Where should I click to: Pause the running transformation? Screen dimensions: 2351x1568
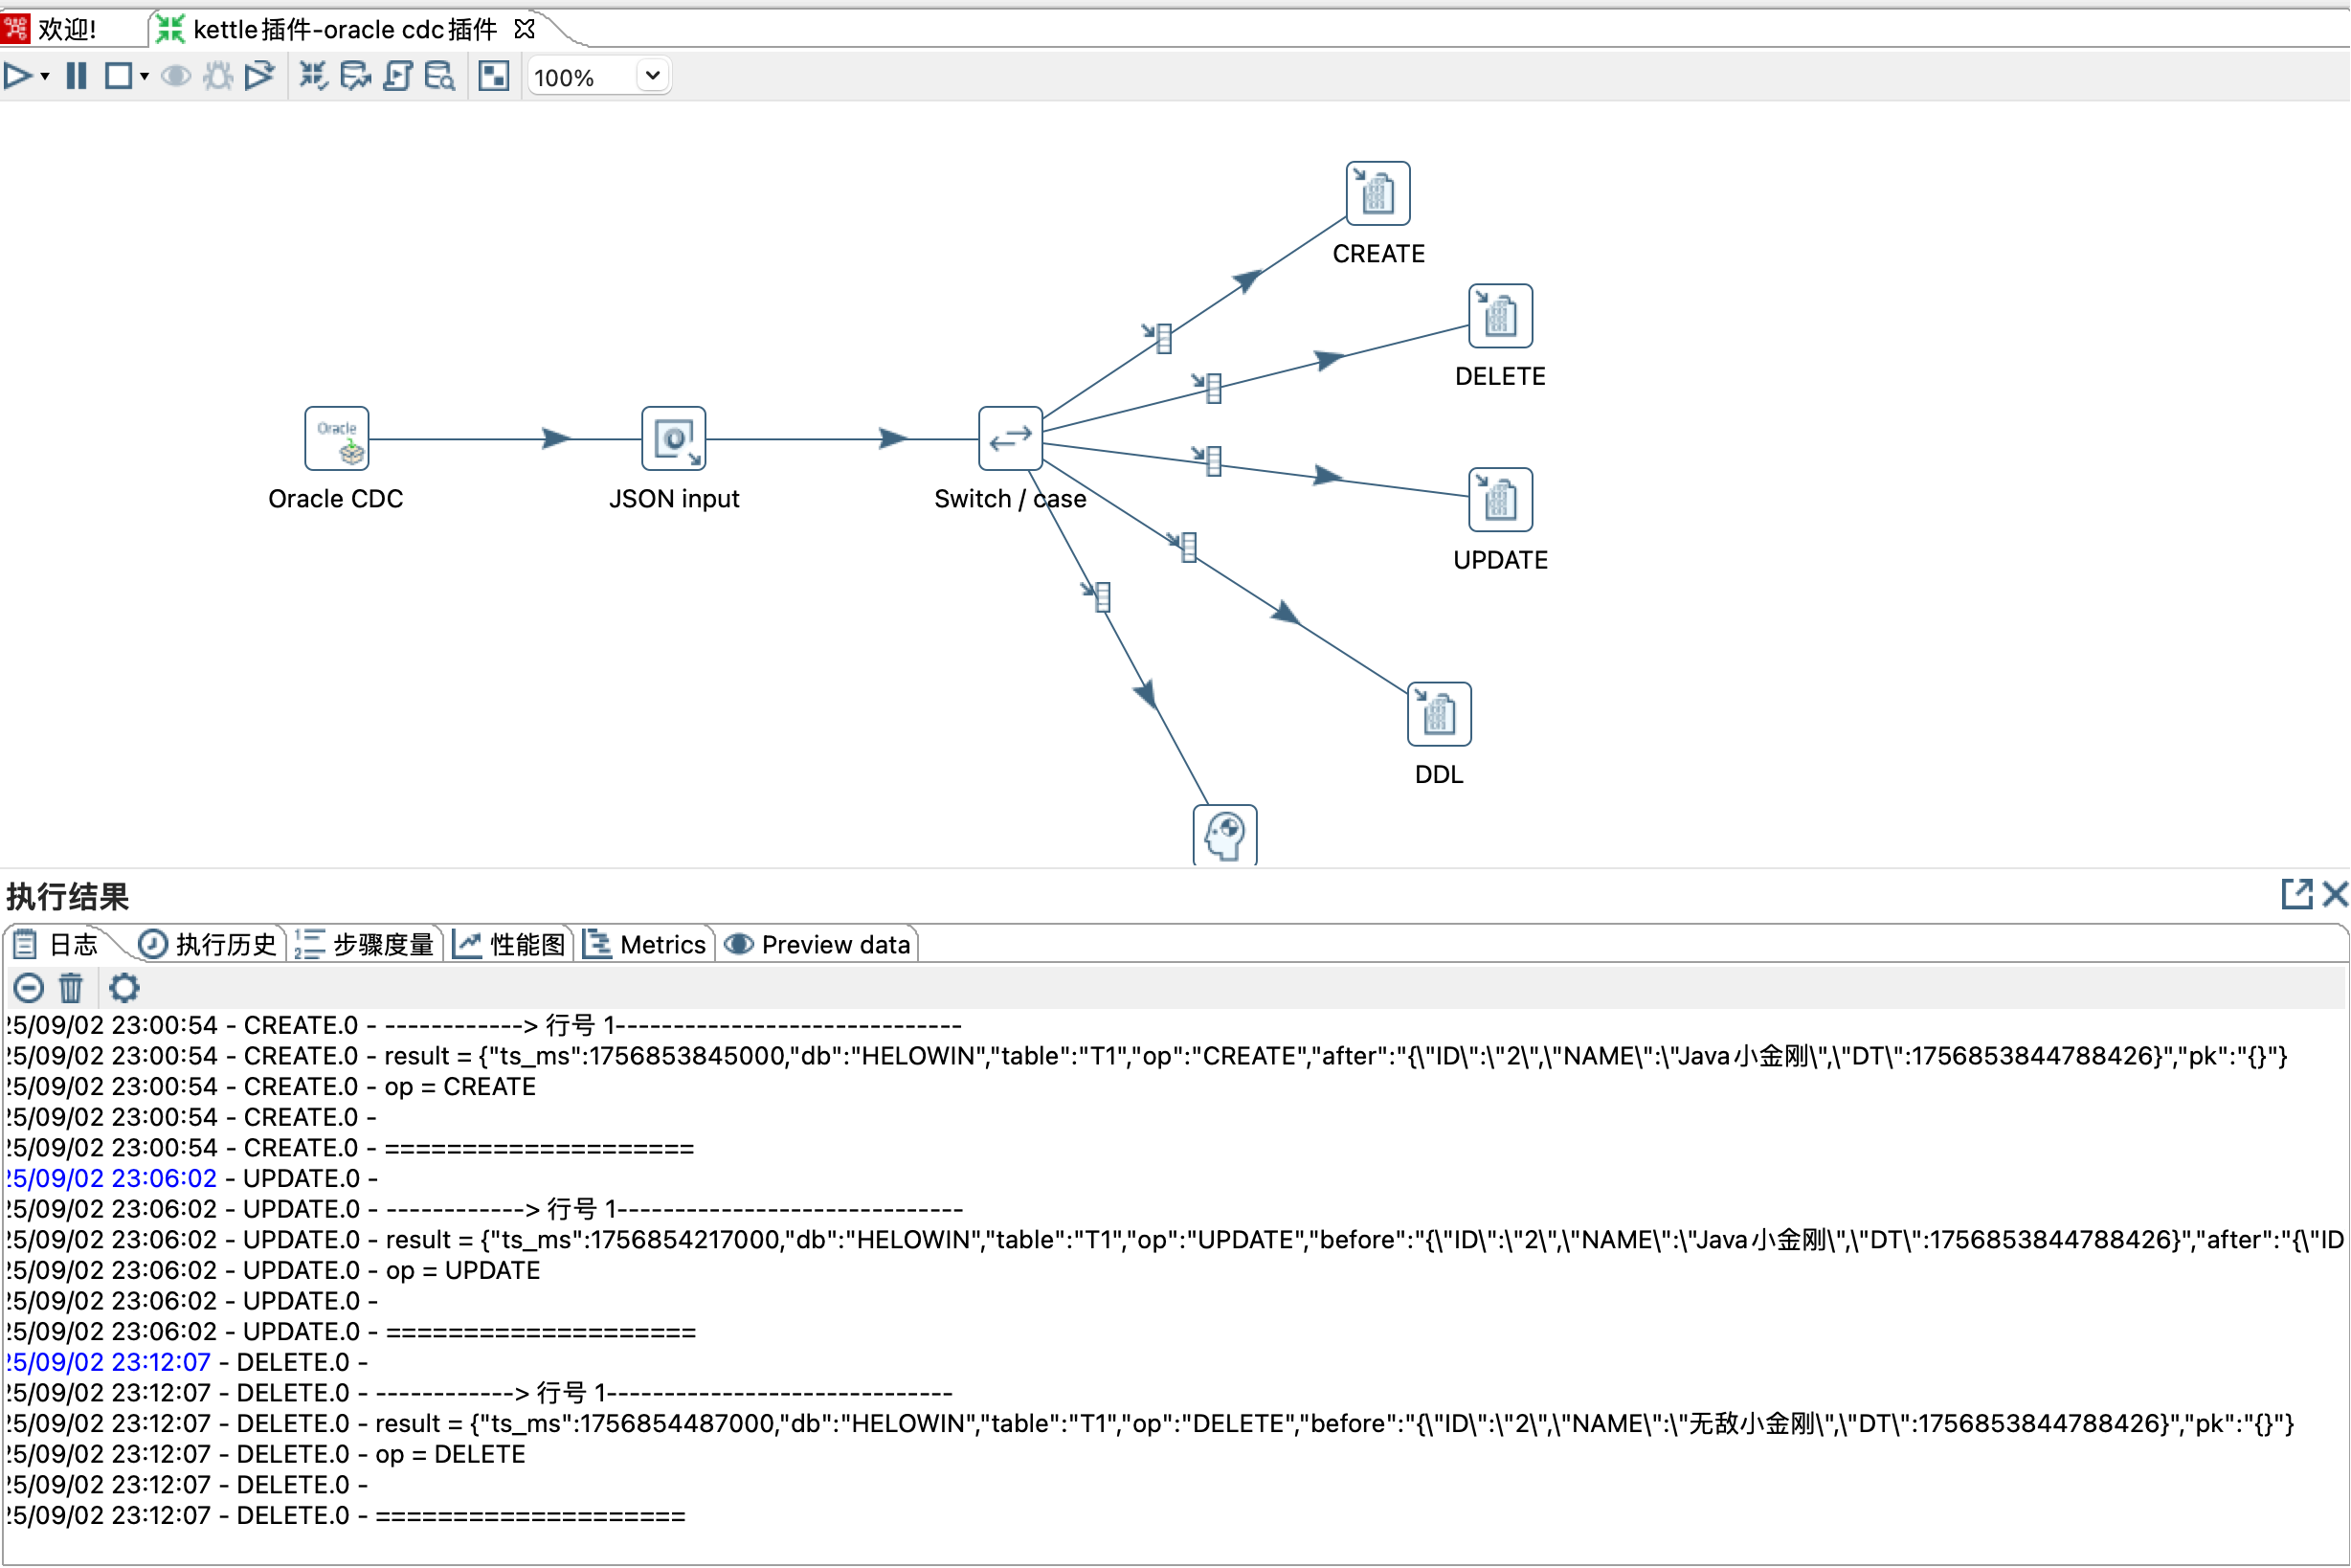coord(76,76)
